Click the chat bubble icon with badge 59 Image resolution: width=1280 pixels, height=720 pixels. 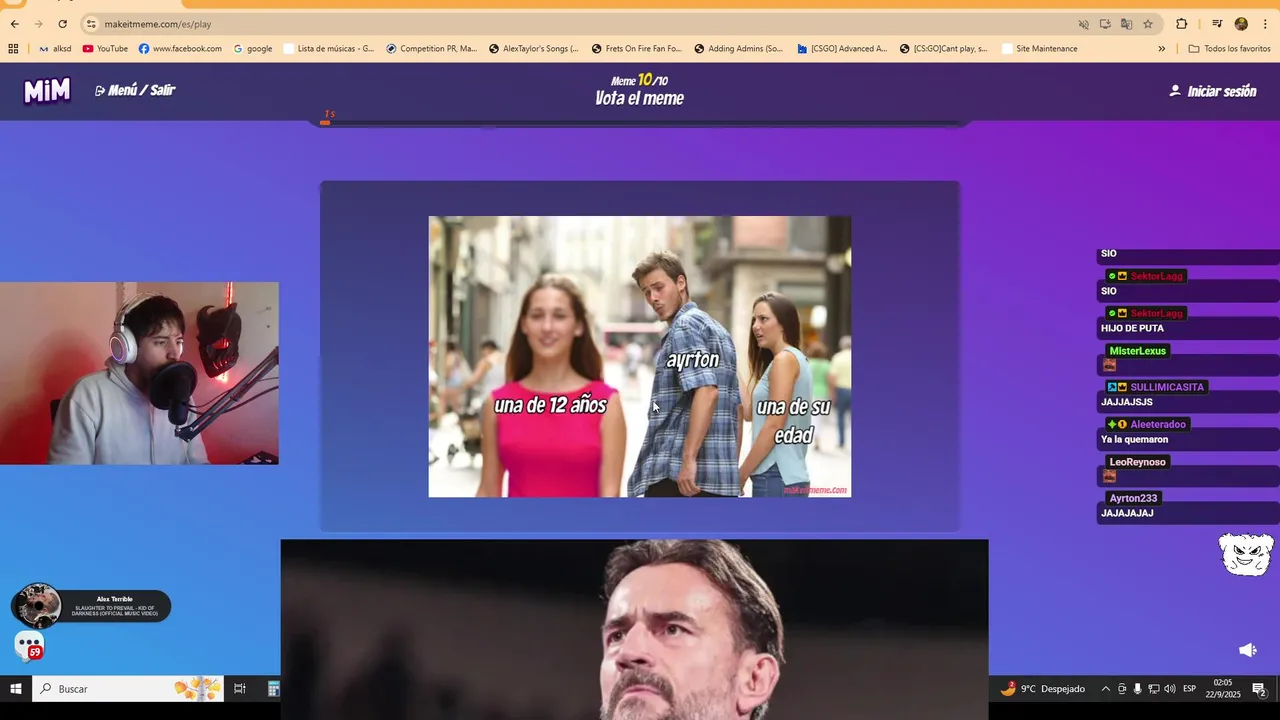click(x=29, y=646)
